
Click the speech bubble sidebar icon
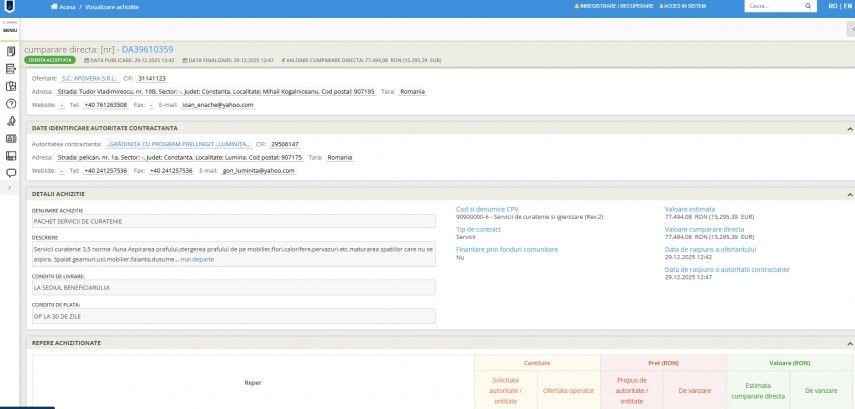pos(10,173)
